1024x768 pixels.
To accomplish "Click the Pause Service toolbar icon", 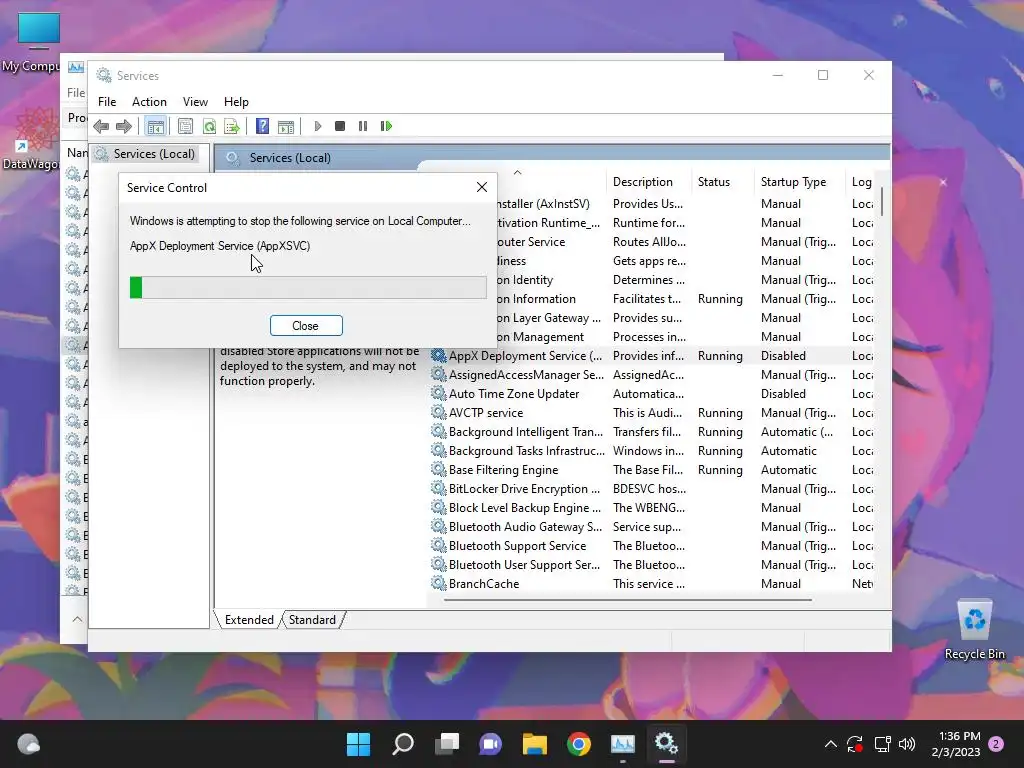I will click(363, 126).
